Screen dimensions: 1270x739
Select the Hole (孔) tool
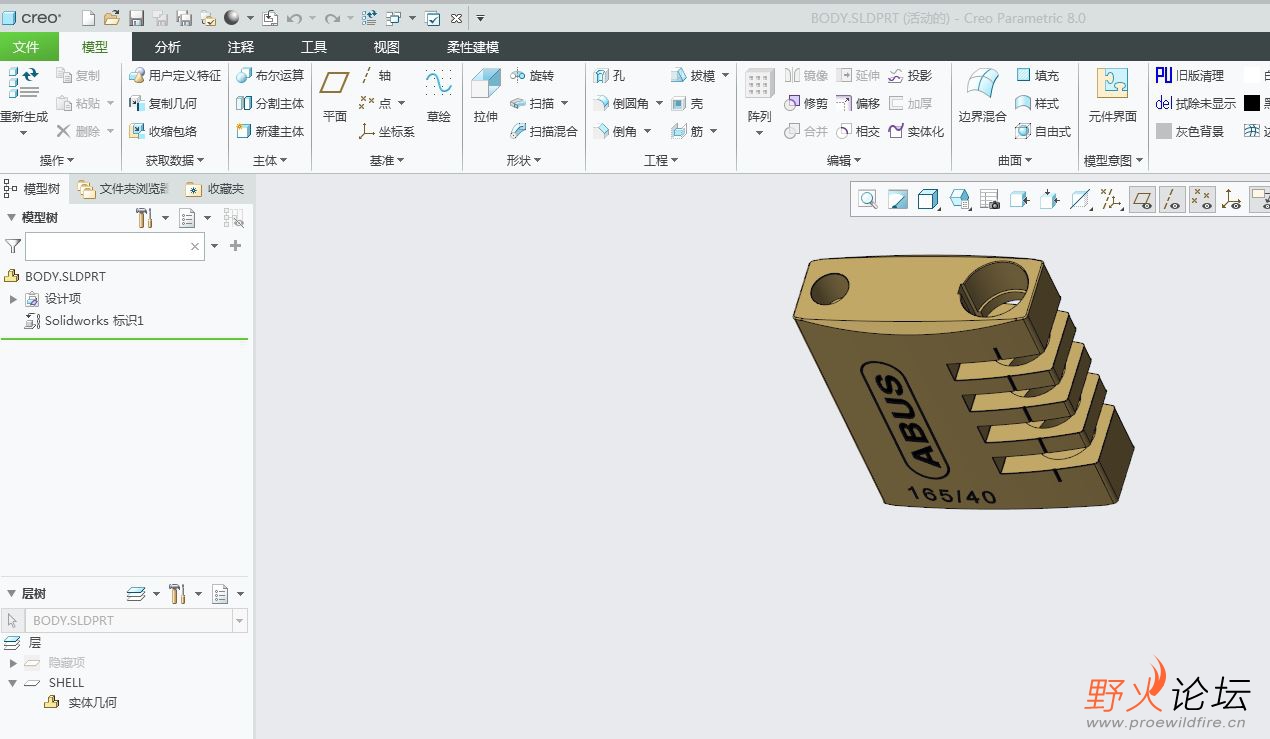tap(609, 76)
